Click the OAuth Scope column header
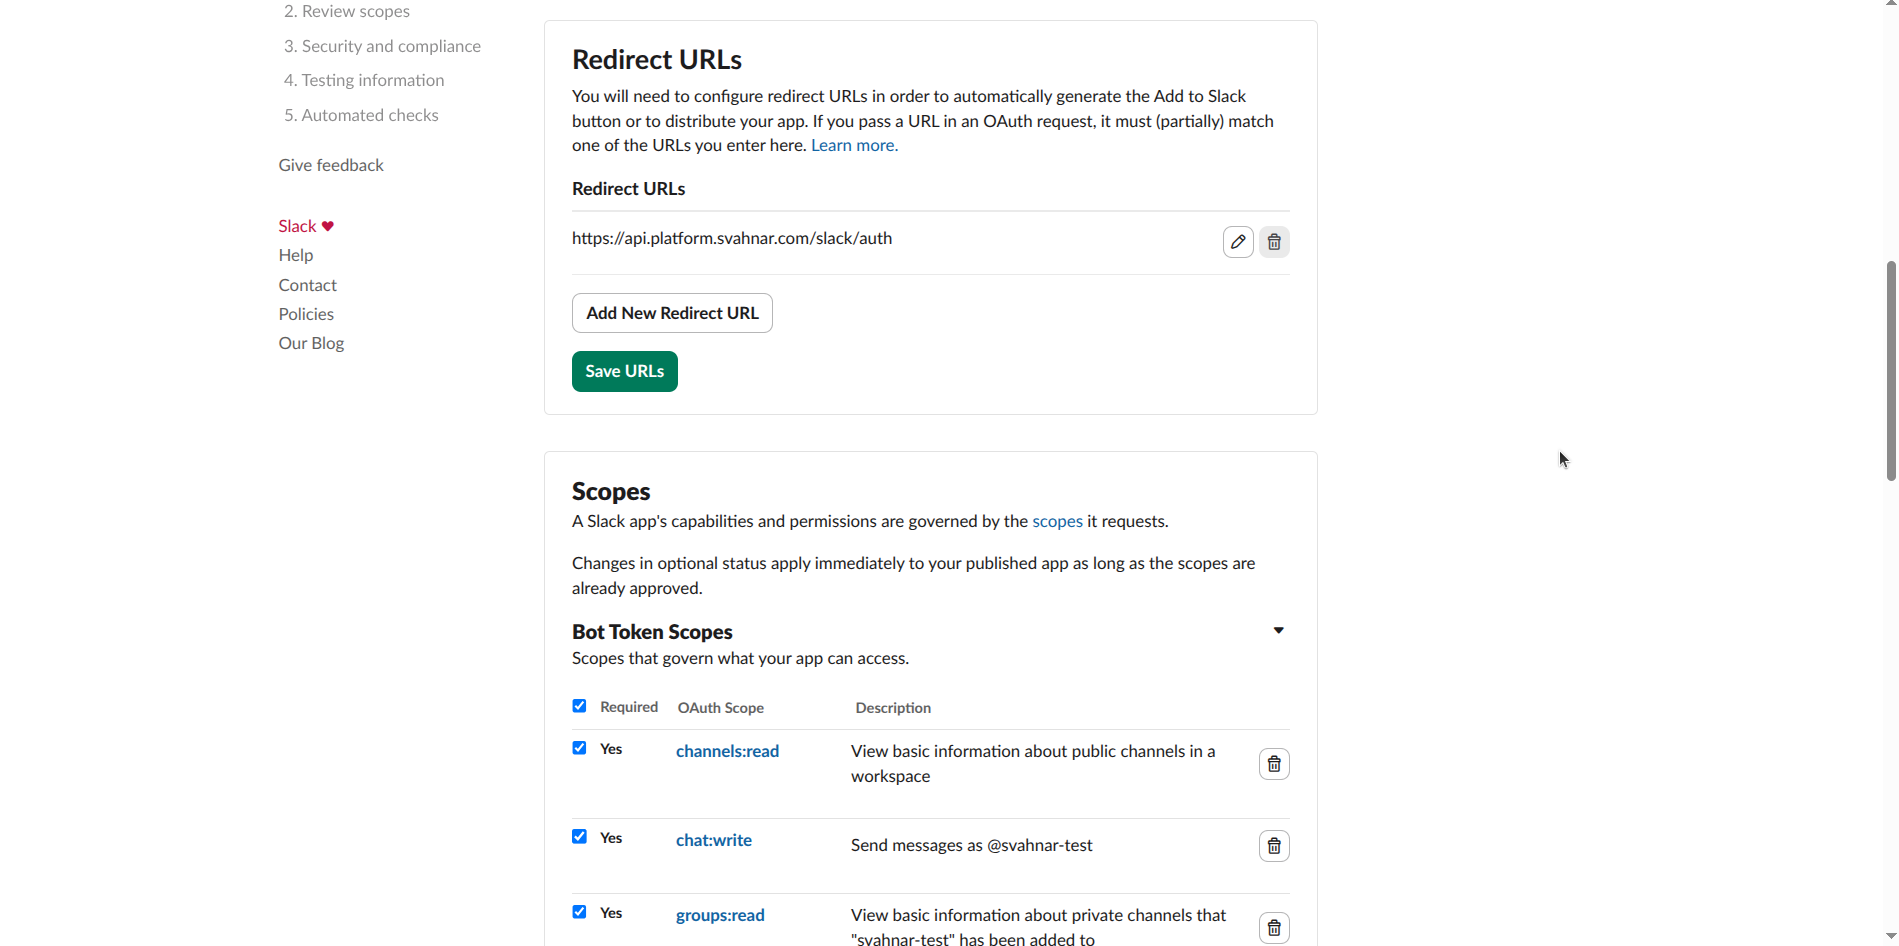The image size is (1899, 946). point(720,708)
